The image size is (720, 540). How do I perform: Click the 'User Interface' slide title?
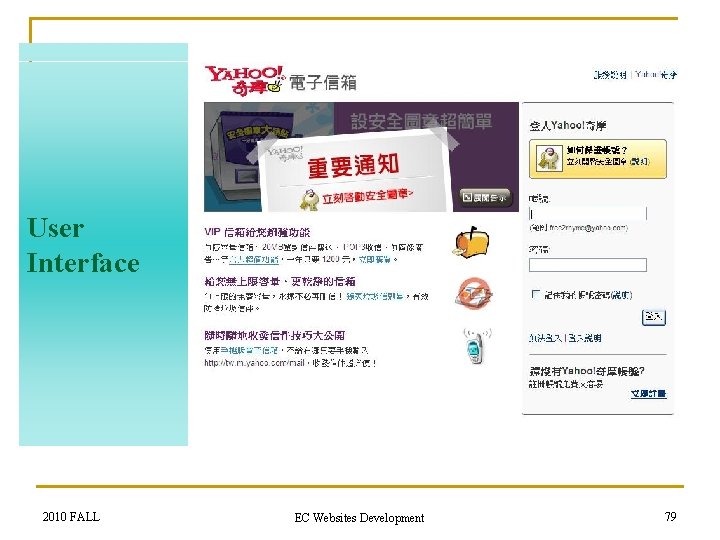[x=83, y=245]
